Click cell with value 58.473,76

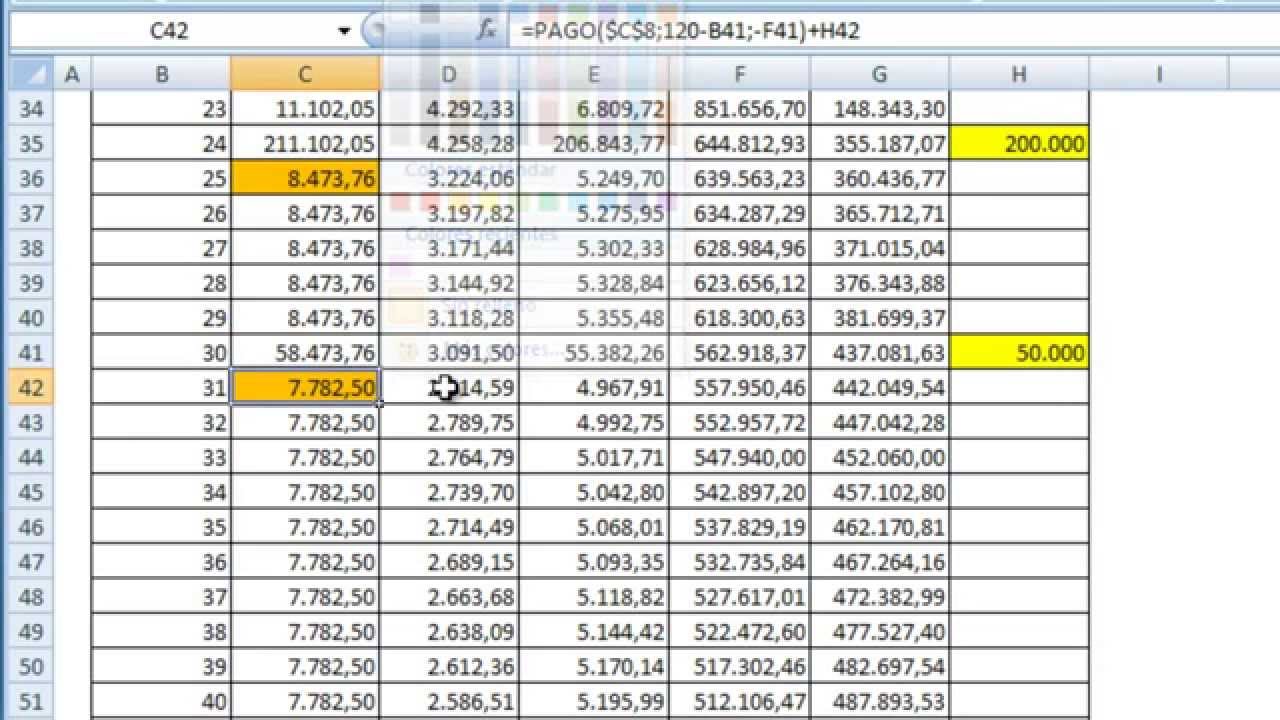click(x=305, y=353)
